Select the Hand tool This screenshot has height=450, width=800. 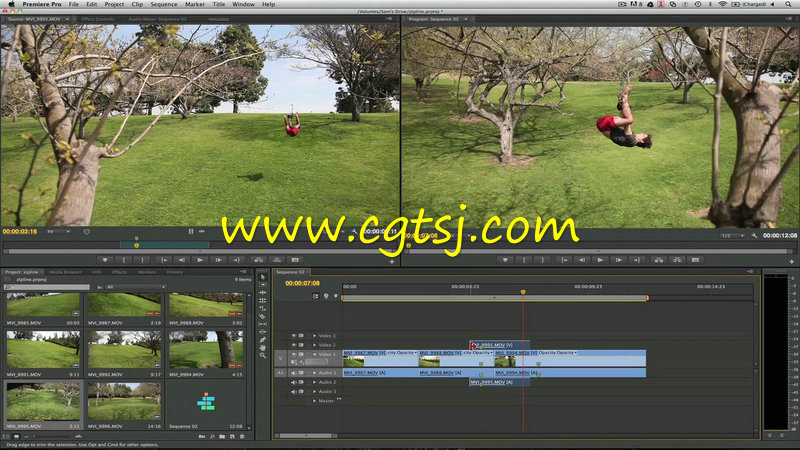click(x=263, y=347)
